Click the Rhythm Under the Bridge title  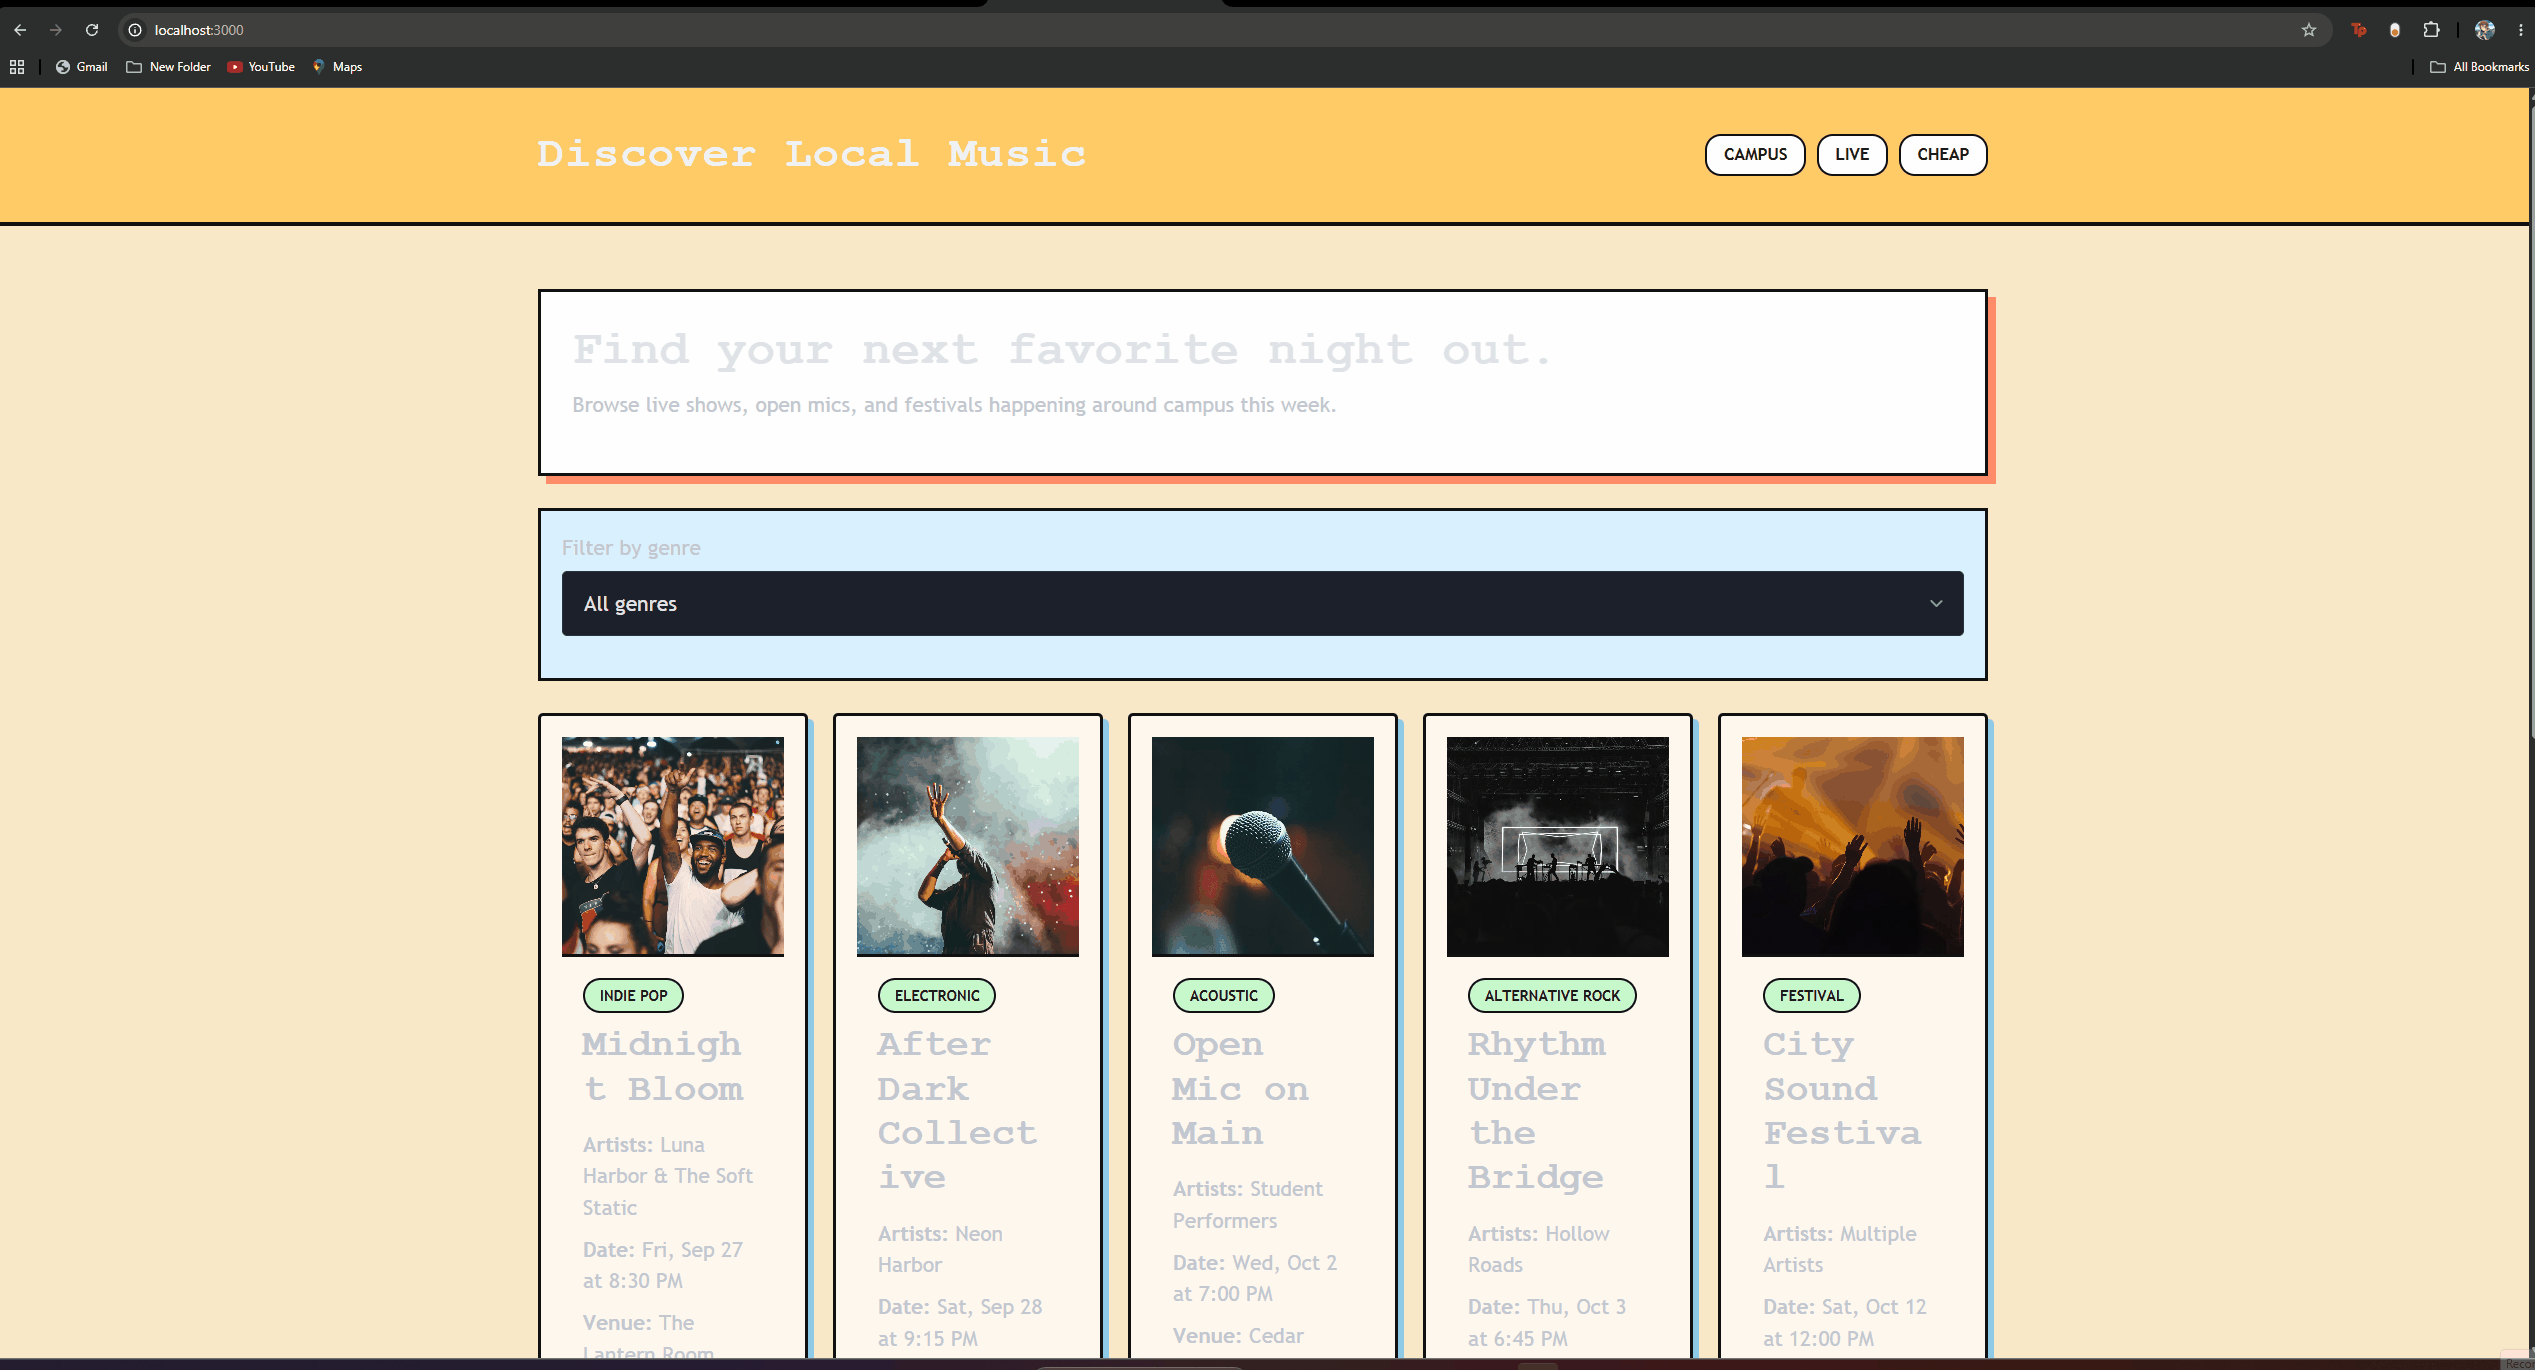[x=1537, y=1110]
